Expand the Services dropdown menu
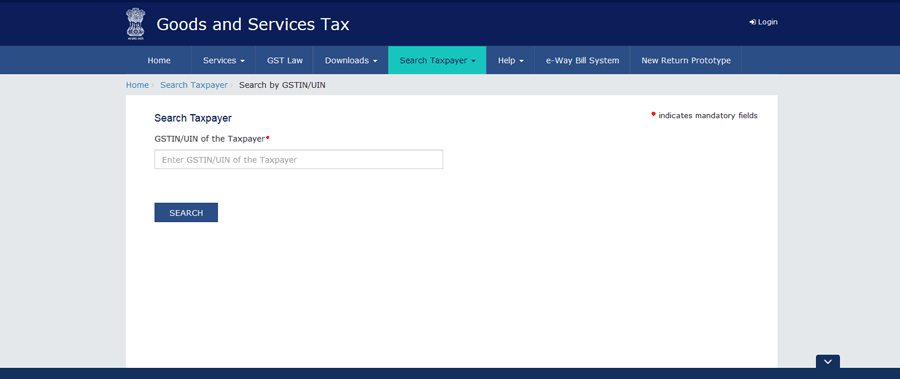This screenshot has height=379, width=900. coord(224,60)
